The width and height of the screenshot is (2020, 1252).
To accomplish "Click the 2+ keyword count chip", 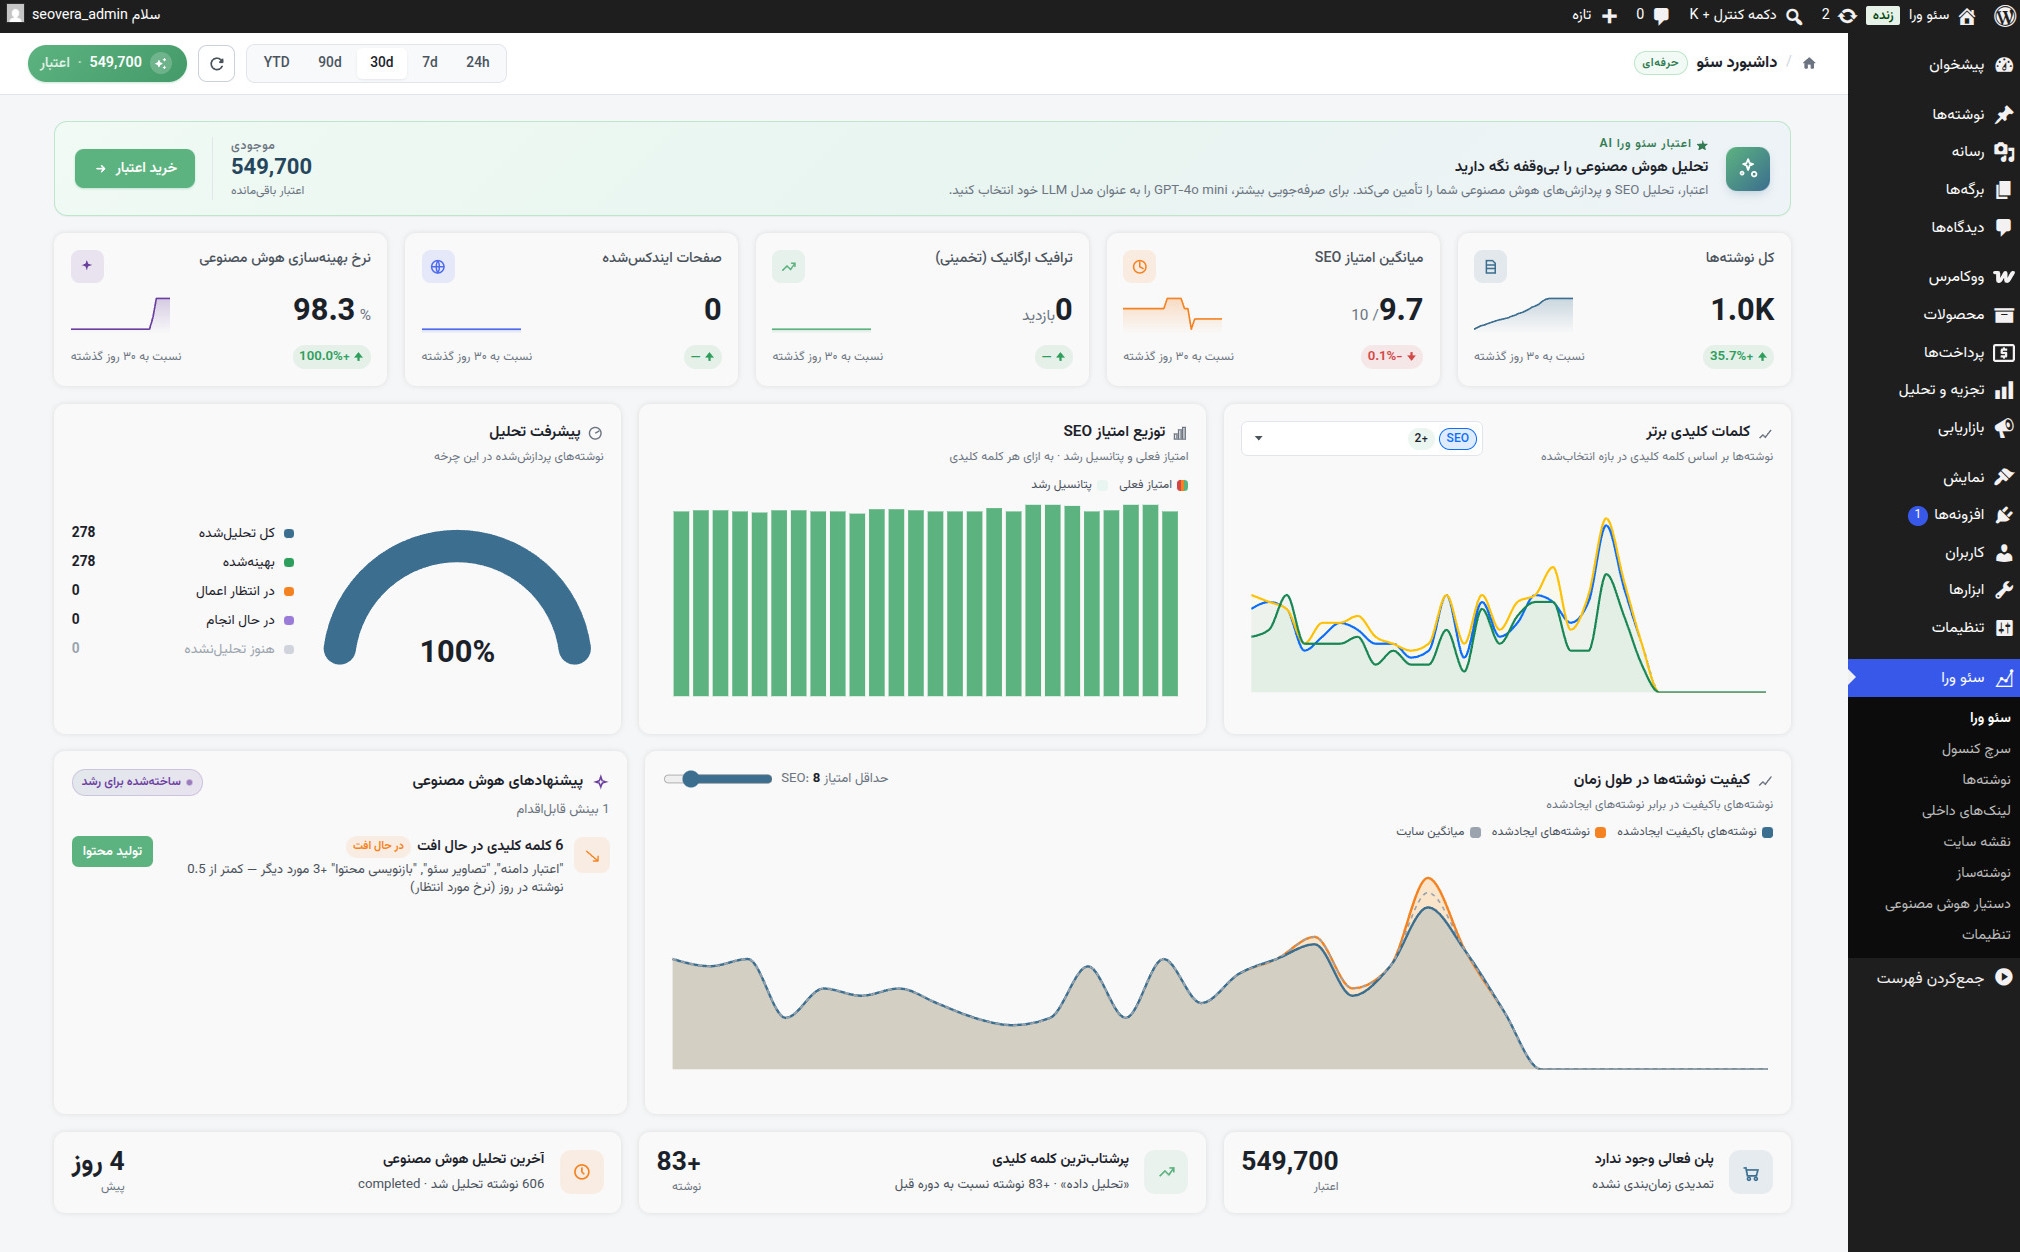I will (x=1421, y=438).
